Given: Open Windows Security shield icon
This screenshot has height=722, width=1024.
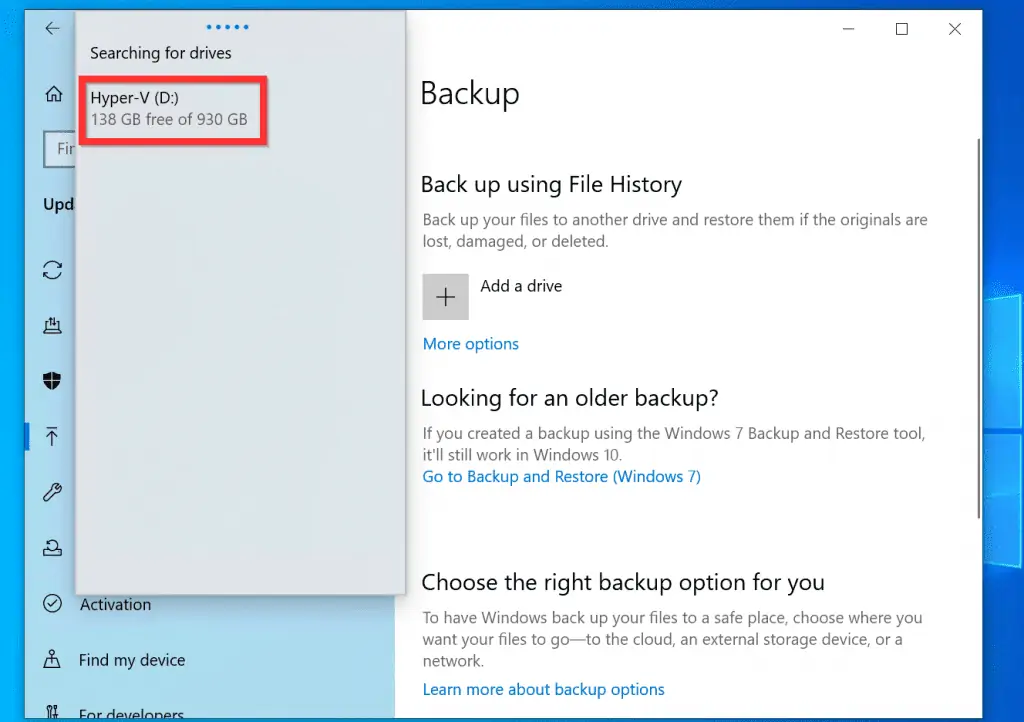Looking at the screenshot, I should [52, 380].
